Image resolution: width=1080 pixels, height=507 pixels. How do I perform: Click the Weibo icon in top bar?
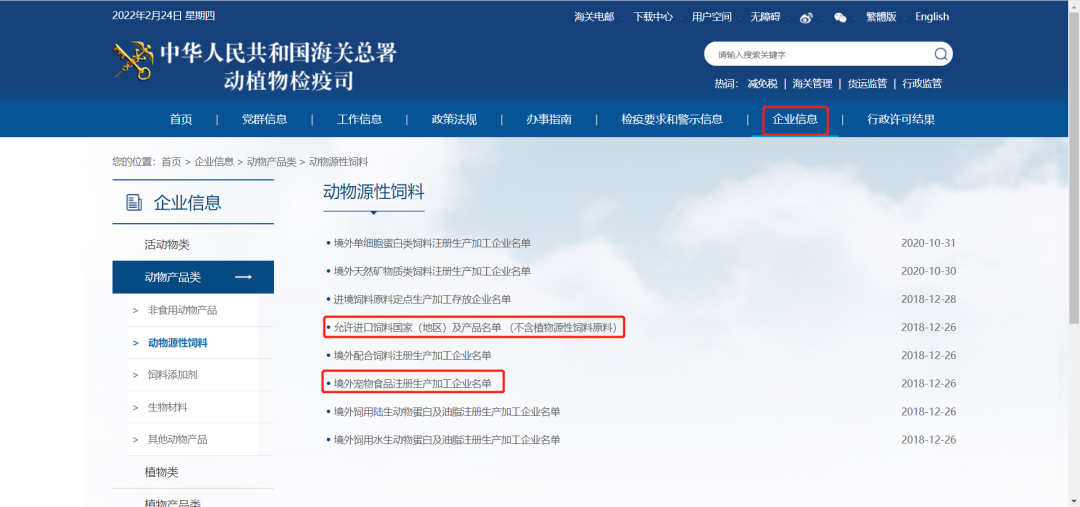point(806,17)
